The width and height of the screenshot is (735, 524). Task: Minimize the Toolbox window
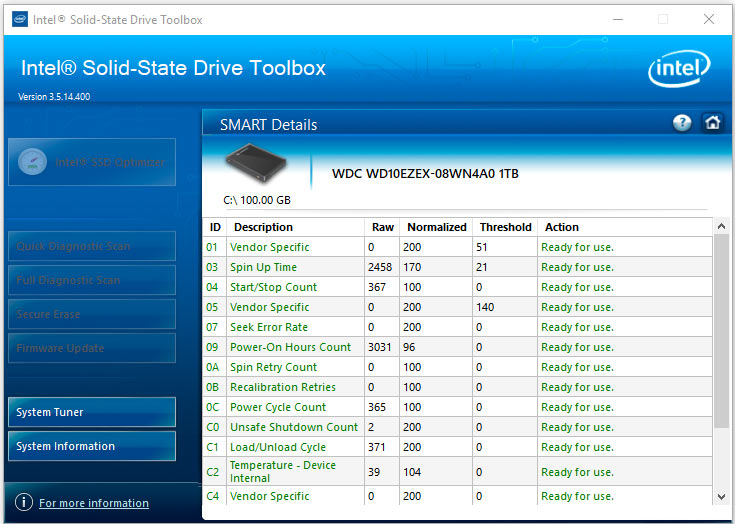pyautogui.click(x=618, y=19)
